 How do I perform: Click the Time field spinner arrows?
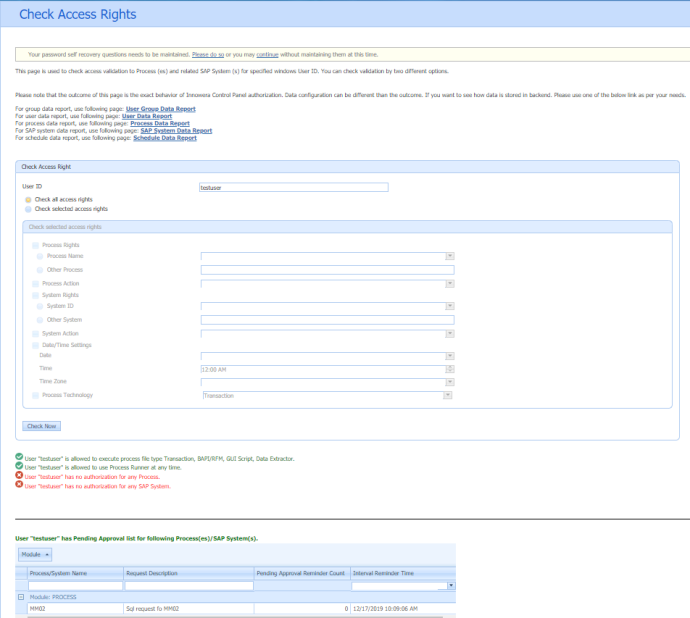(450, 369)
